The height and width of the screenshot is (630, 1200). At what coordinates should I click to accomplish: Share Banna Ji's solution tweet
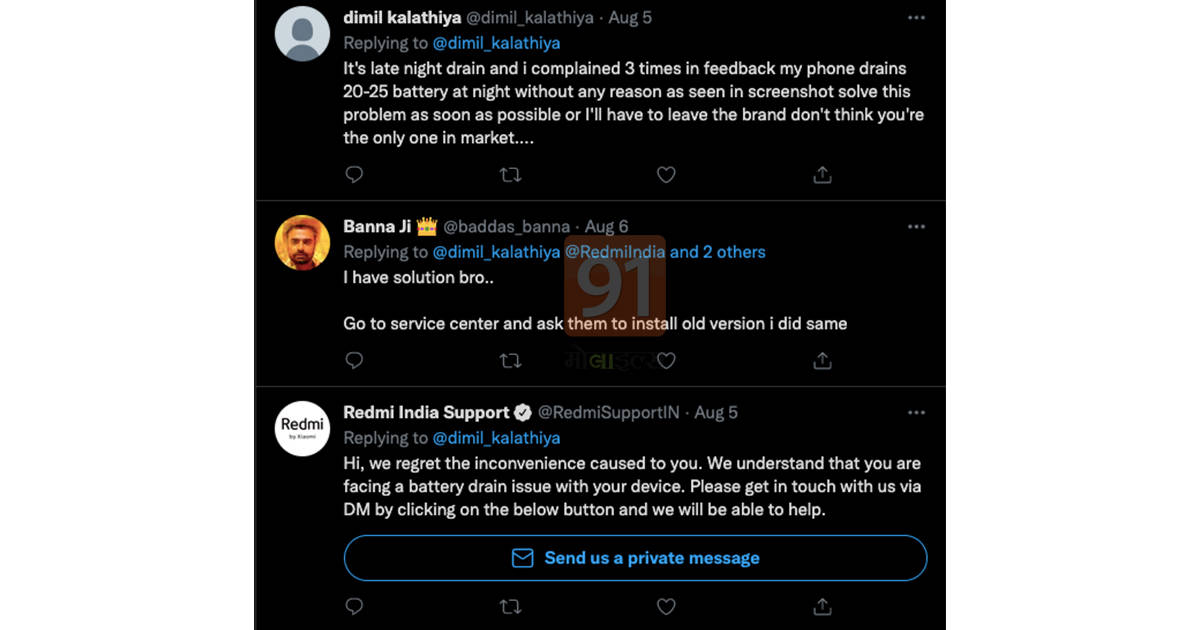point(822,360)
